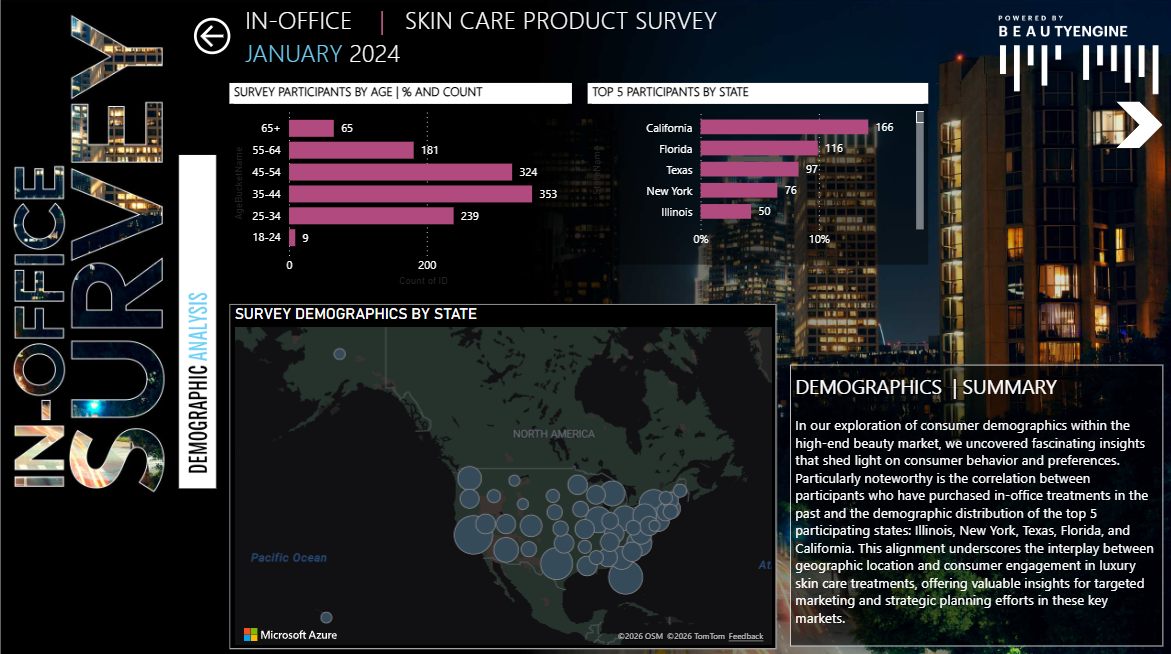The image size is (1171, 654).
Task: Click the Texas bar in state chart
Action: 749,169
